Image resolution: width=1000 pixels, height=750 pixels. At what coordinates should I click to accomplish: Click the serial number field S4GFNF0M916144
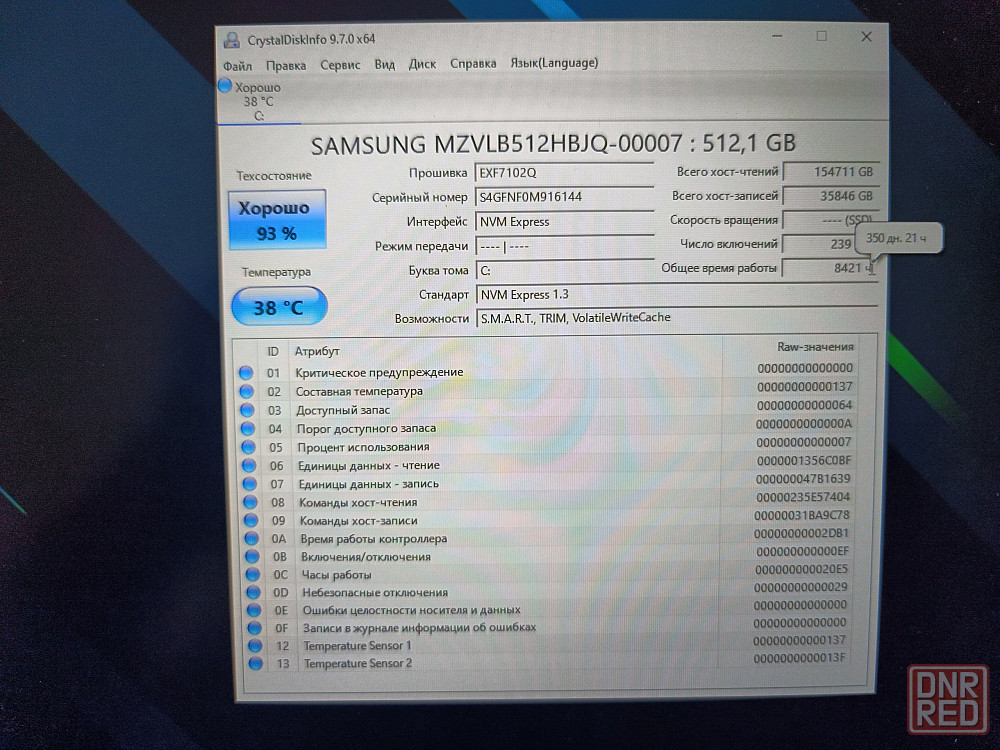pos(564,197)
